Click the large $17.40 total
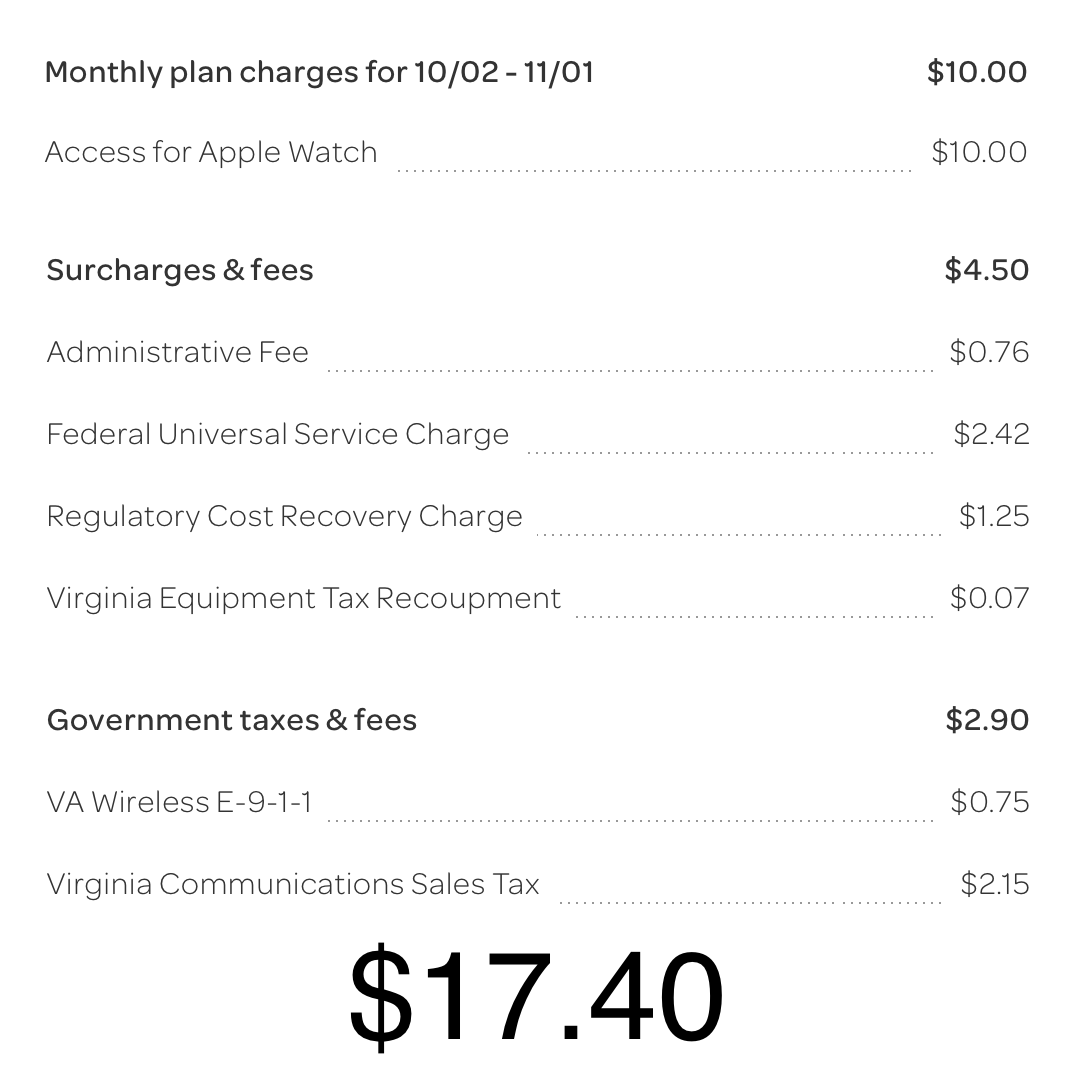The image size is (1084, 1084). click(536, 996)
